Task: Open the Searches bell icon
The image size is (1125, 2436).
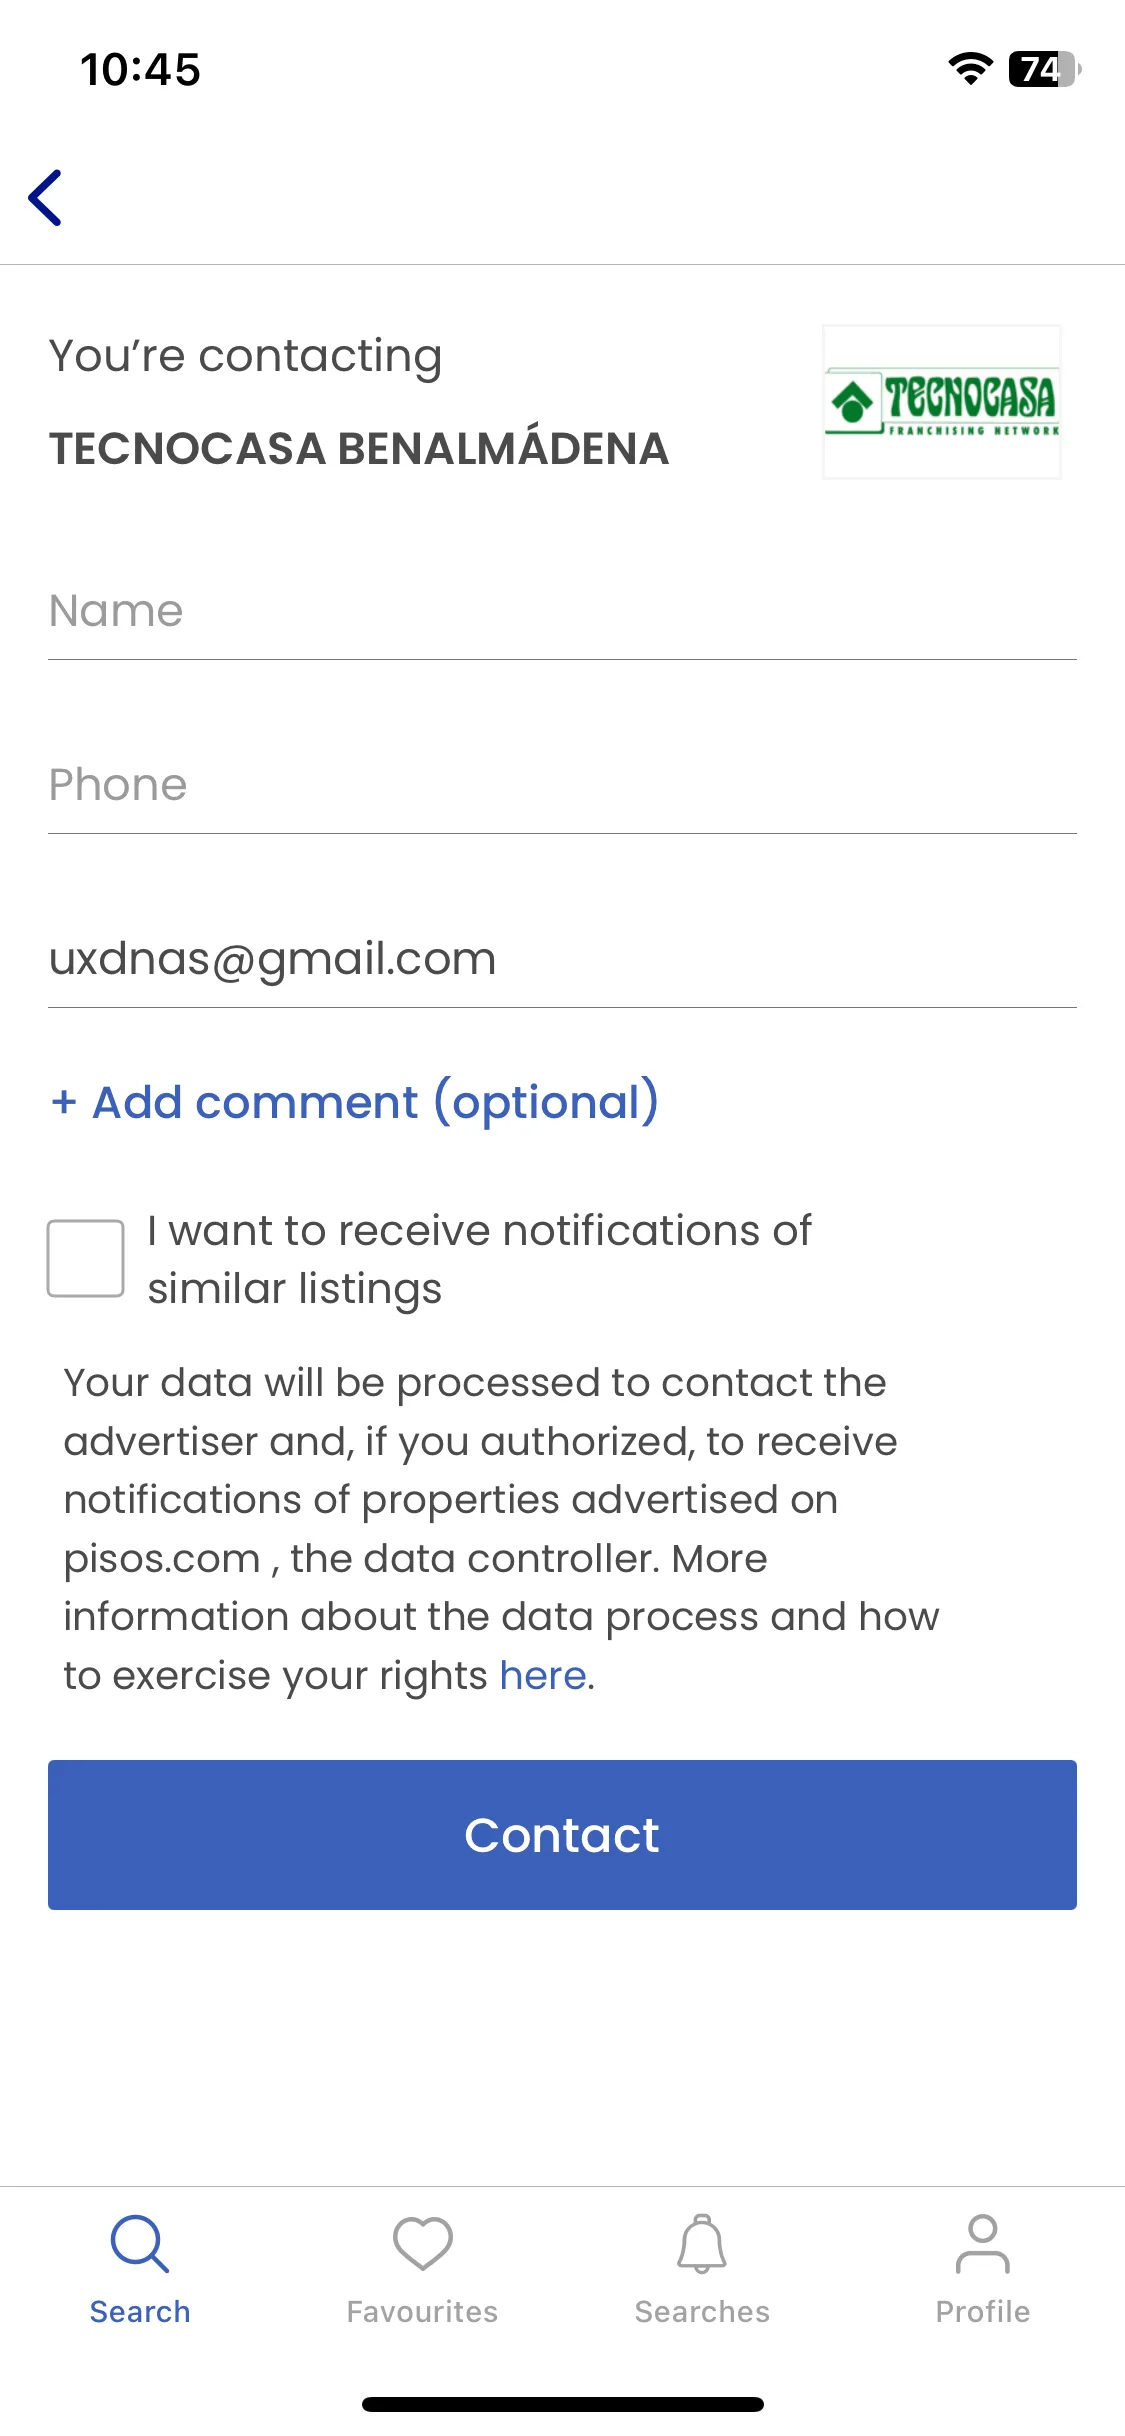Action: coord(702,2244)
